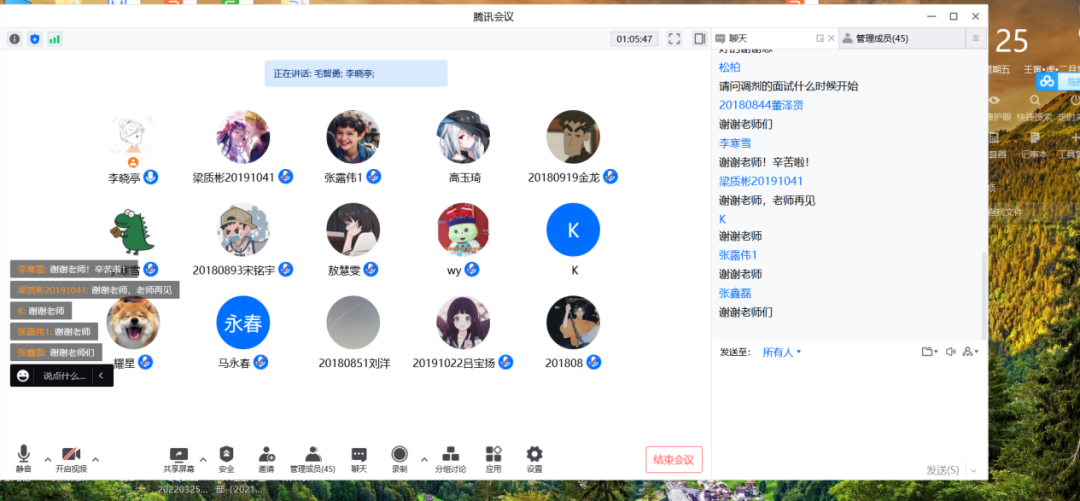Switch to the 管理成员(45) tab
This screenshot has height=501, width=1080.
tap(875, 39)
